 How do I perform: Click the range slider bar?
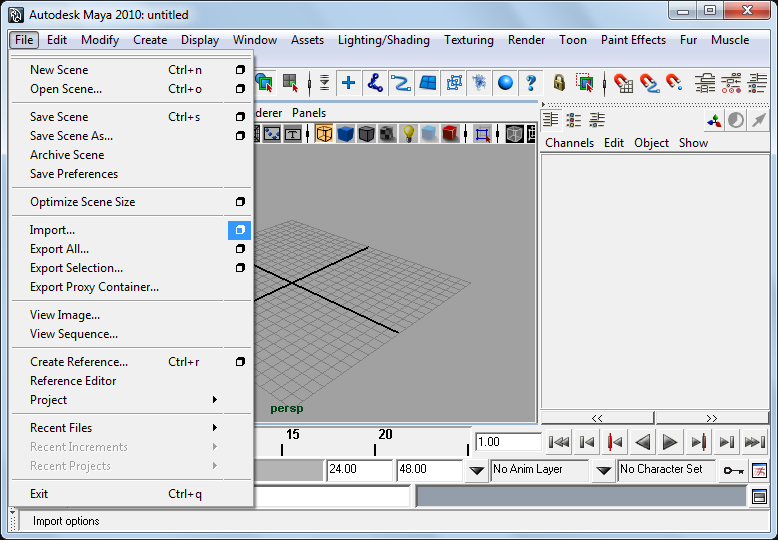[289, 470]
